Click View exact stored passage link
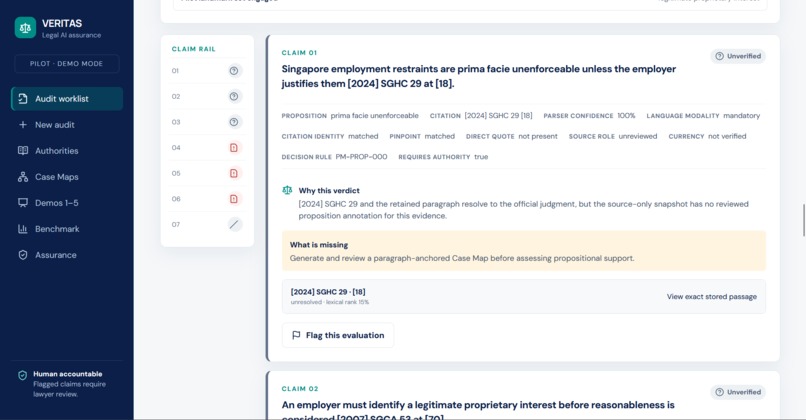The height and width of the screenshot is (420, 806). [x=712, y=297]
